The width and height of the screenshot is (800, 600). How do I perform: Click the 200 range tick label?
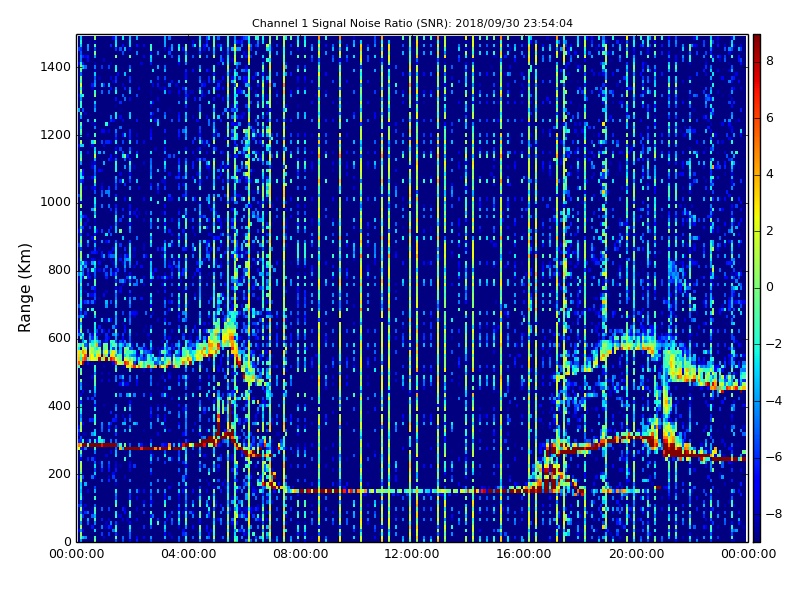(x=59, y=474)
